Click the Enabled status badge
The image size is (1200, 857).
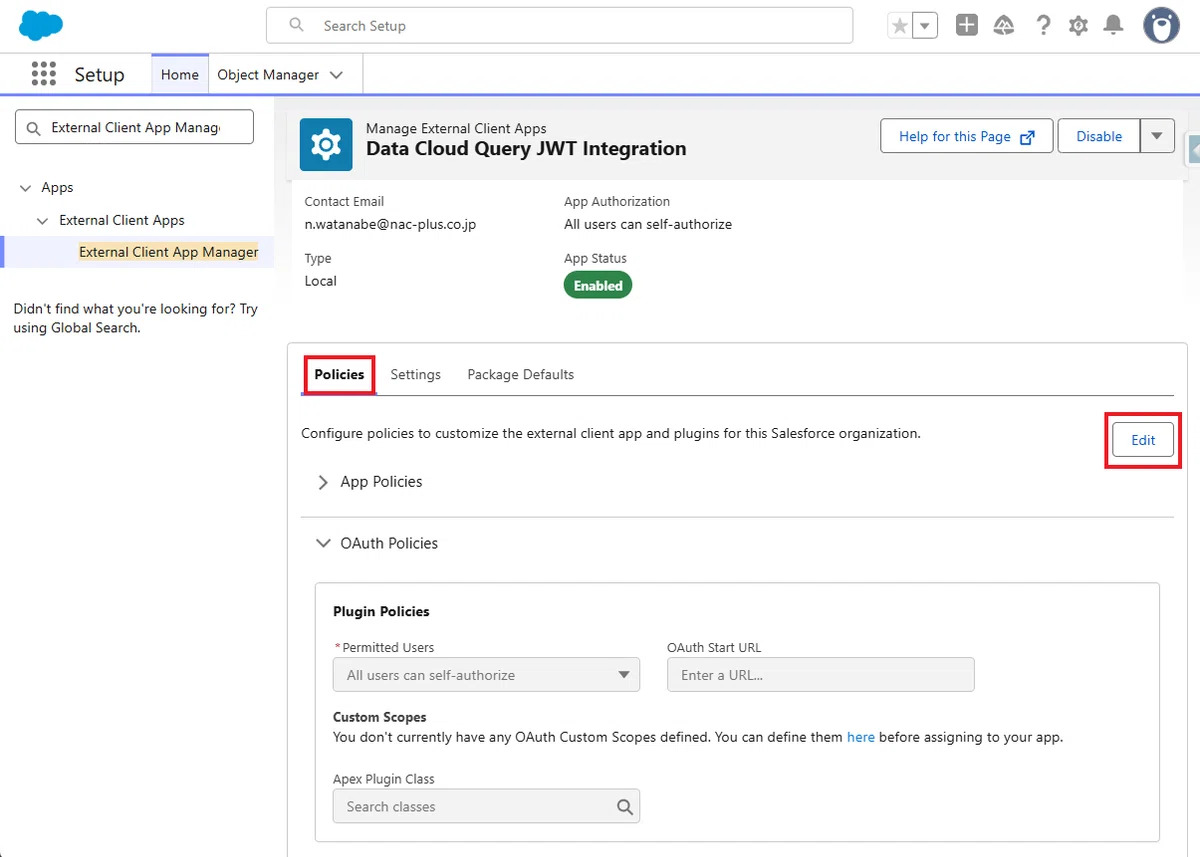click(x=598, y=286)
